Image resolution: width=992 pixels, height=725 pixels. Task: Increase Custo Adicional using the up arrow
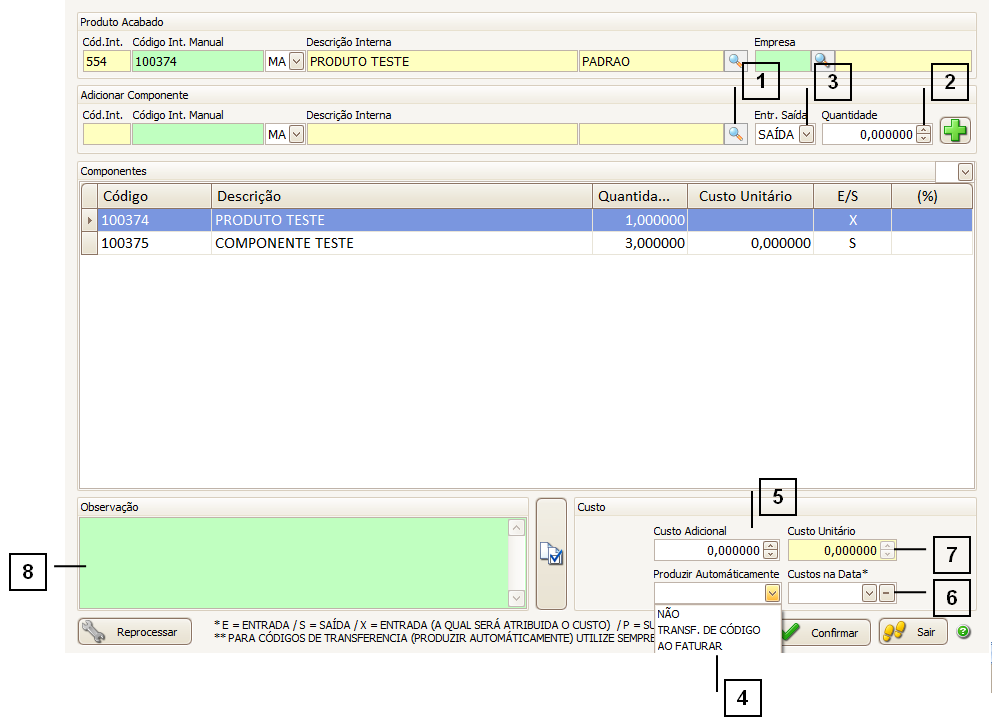[x=770, y=545]
